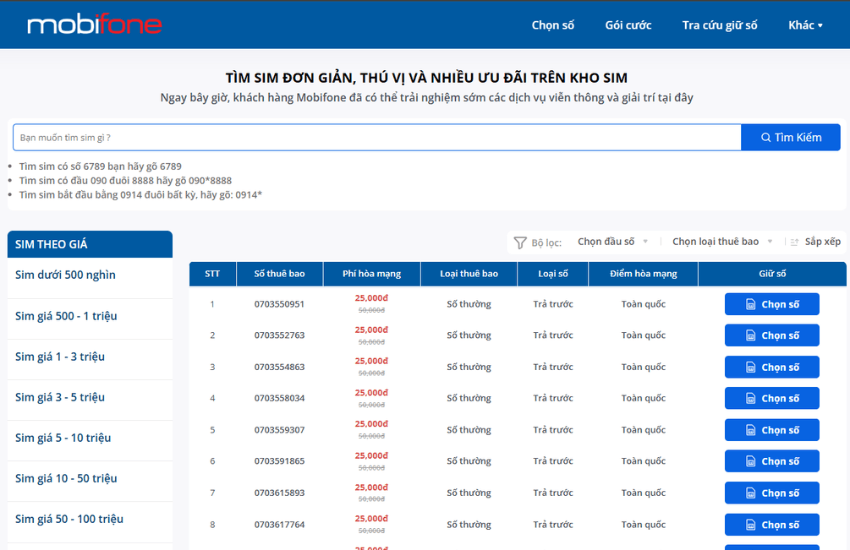This screenshot has height=550, width=850.
Task: Choose number 0703552763 with the Chọn số button
Action: click(x=772, y=335)
